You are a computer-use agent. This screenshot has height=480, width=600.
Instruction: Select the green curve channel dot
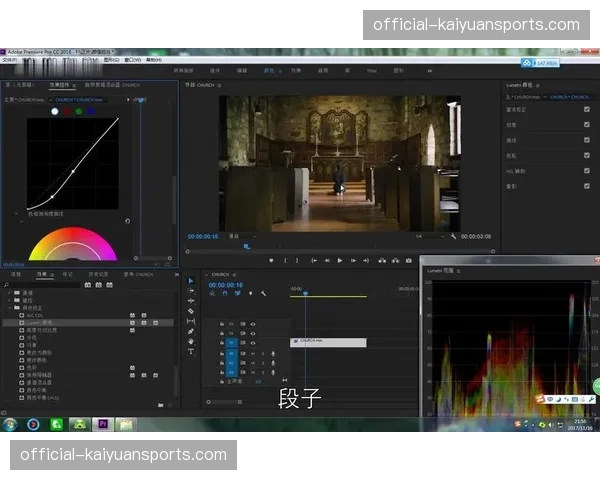click(79, 111)
